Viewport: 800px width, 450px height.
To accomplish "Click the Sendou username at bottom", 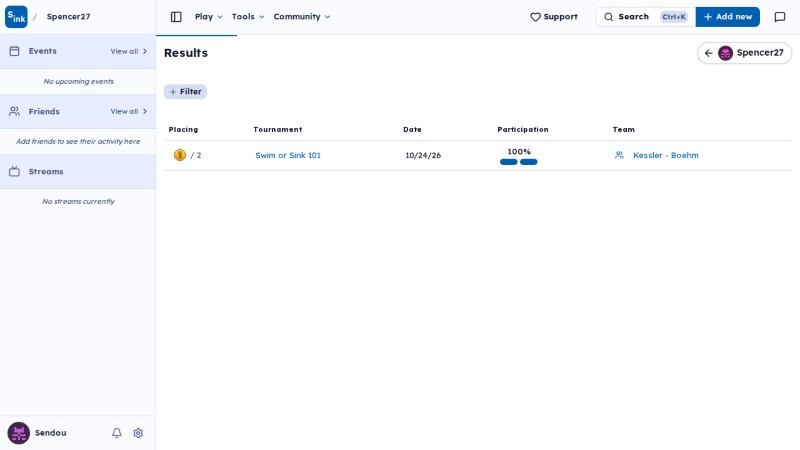I will tap(51, 433).
